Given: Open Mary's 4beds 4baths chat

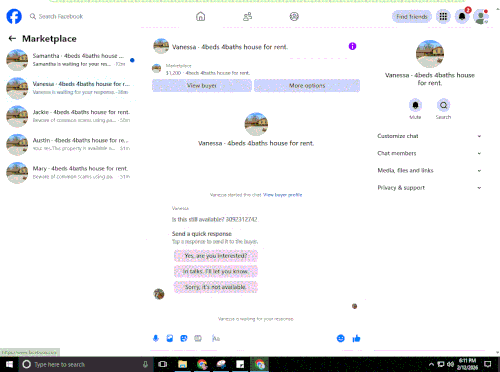Looking at the screenshot, I should click(70, 173).
